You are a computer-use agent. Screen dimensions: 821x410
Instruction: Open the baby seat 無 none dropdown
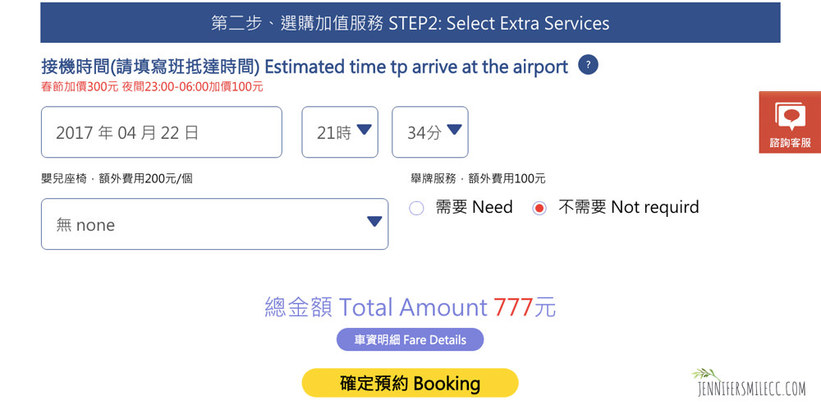click(x=214, y=224)
